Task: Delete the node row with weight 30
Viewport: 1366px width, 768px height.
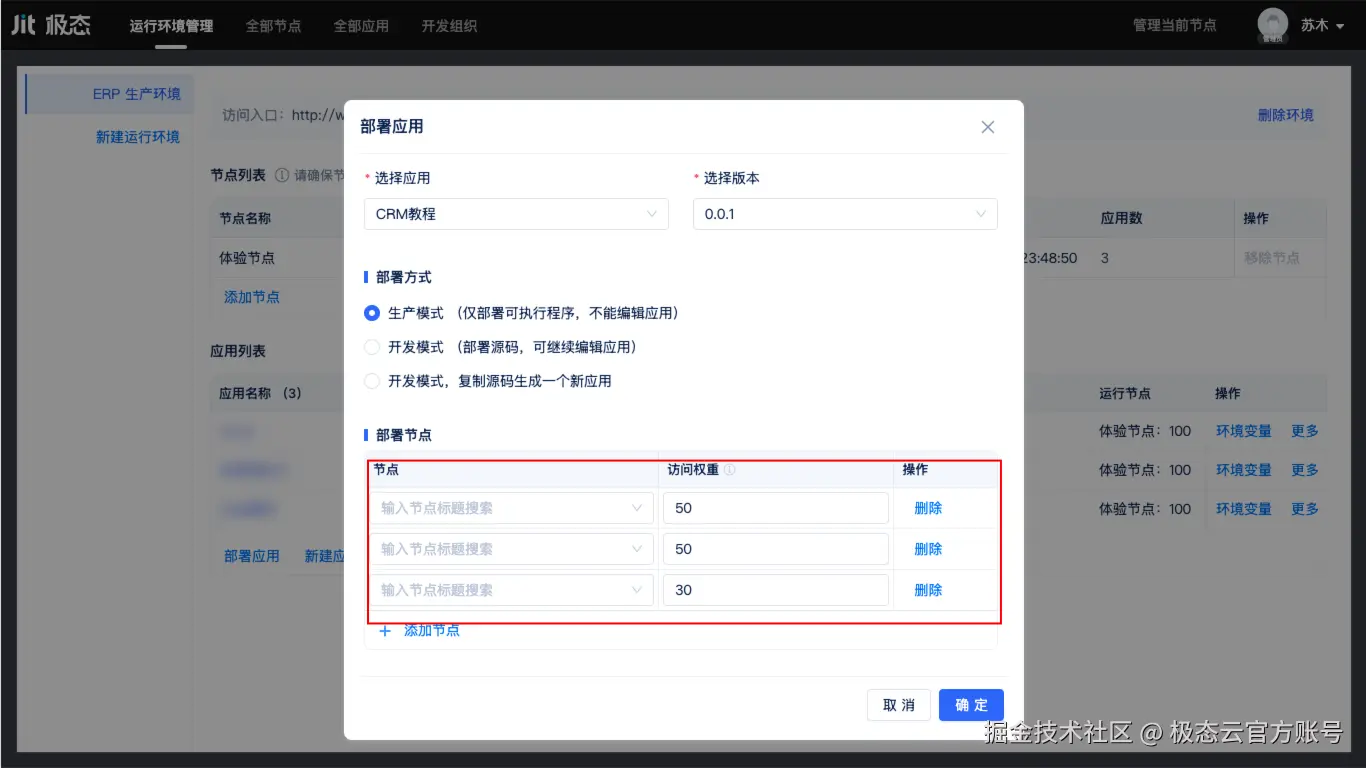Action: click(x=928, y=590)
